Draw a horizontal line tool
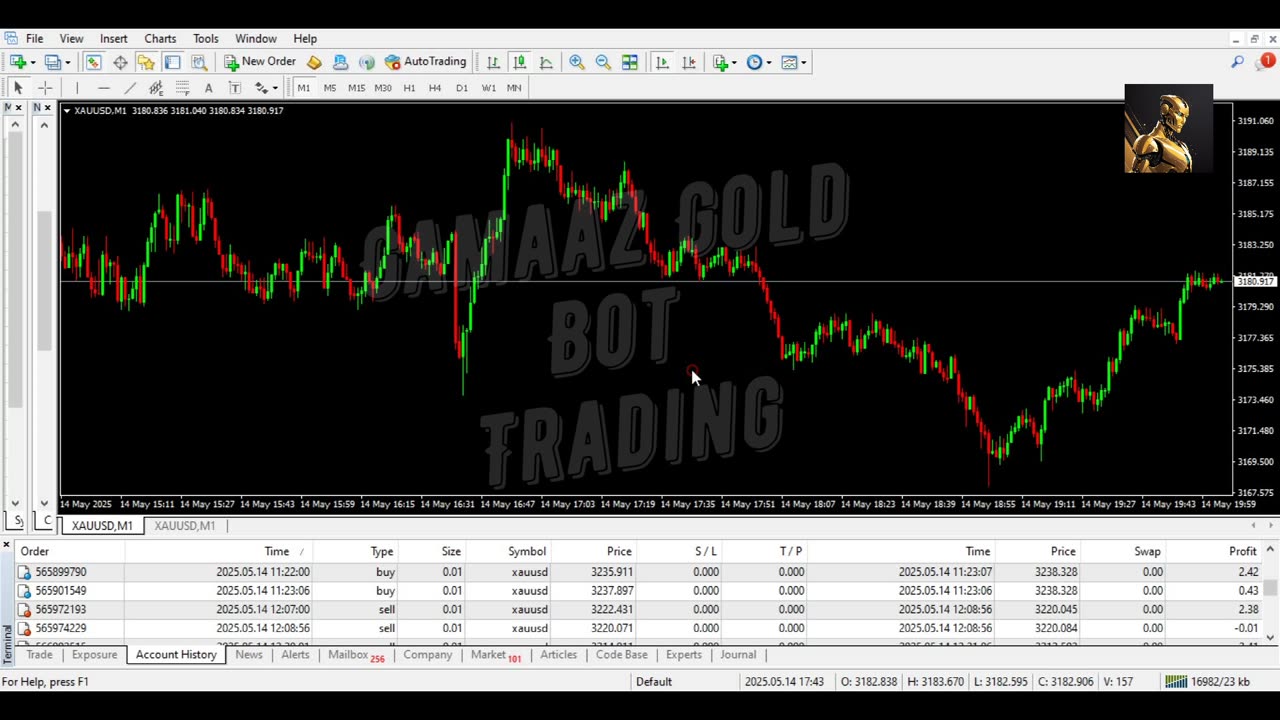This screenshot has width=1280, height=720. [103, 88]
